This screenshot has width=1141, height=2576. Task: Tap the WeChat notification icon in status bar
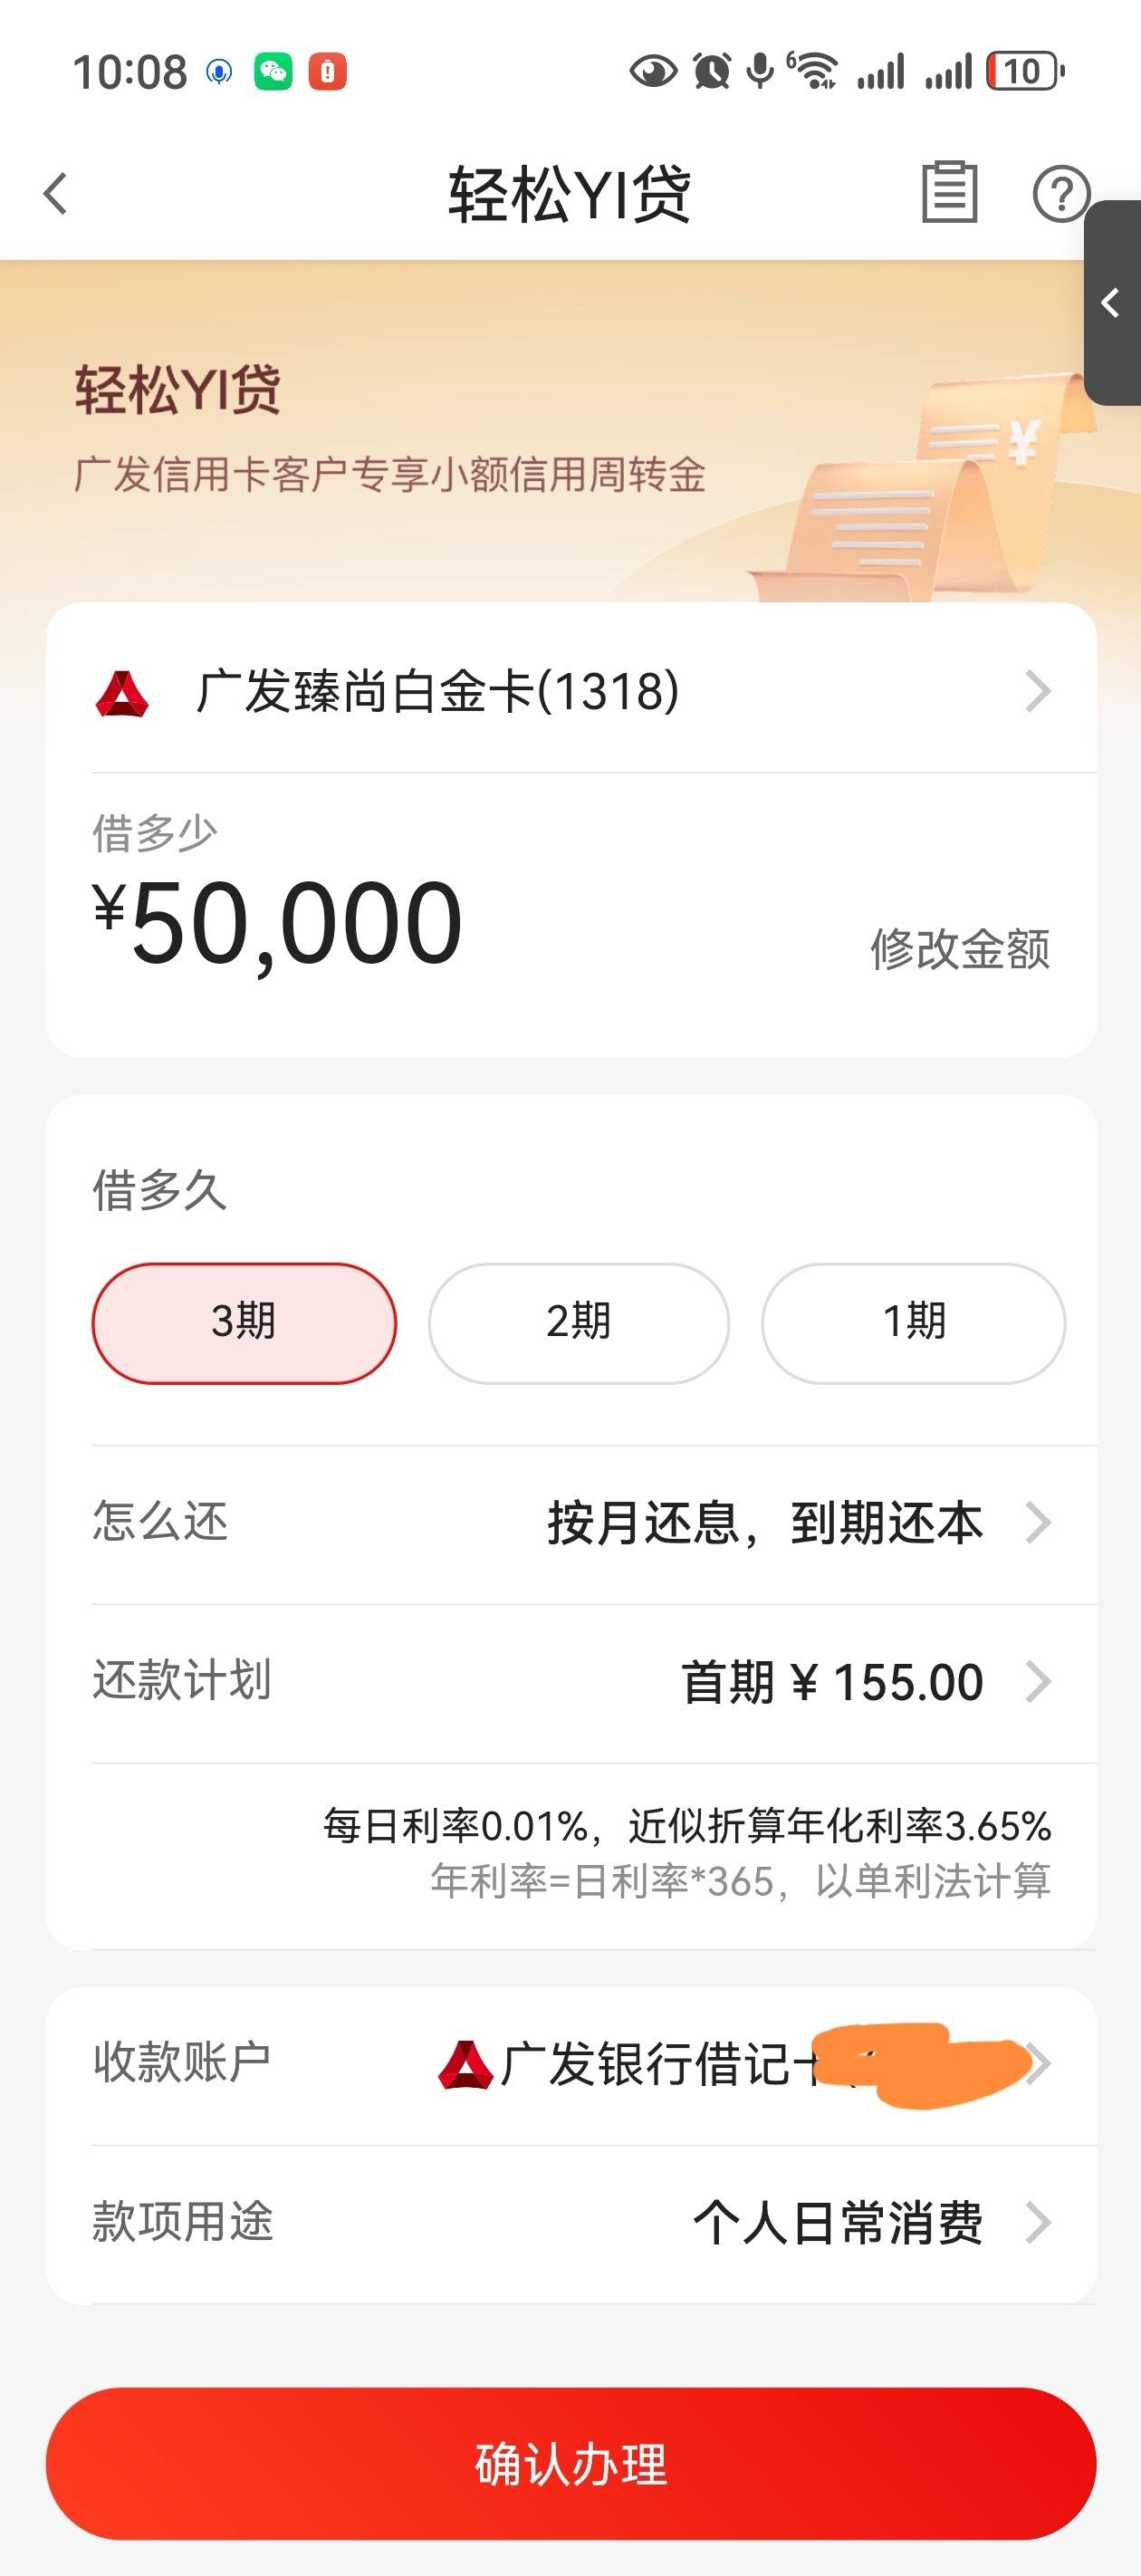[273, 72]
